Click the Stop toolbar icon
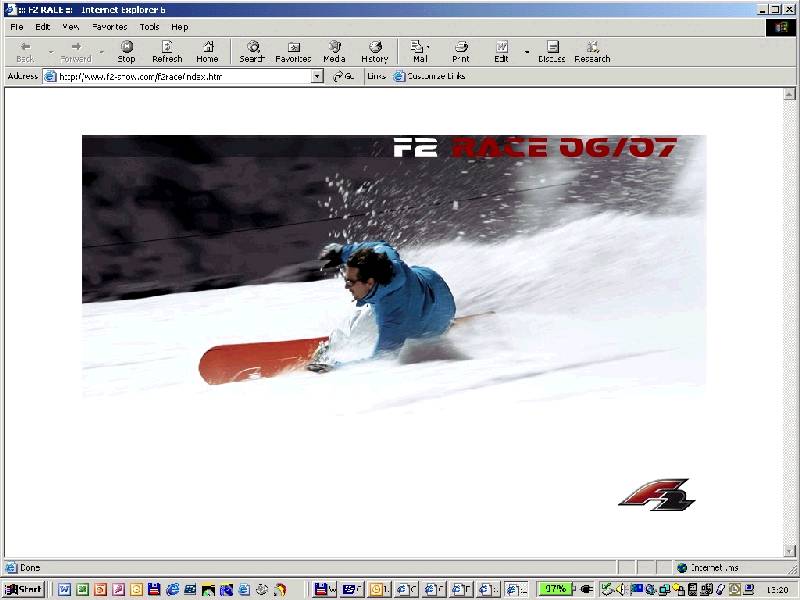The image size is (800, 600). point(127,51)
